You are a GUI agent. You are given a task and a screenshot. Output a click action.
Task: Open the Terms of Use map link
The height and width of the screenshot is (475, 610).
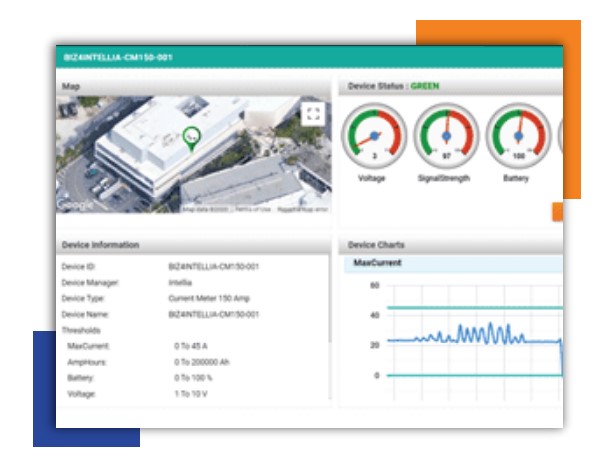pos(255,209)
